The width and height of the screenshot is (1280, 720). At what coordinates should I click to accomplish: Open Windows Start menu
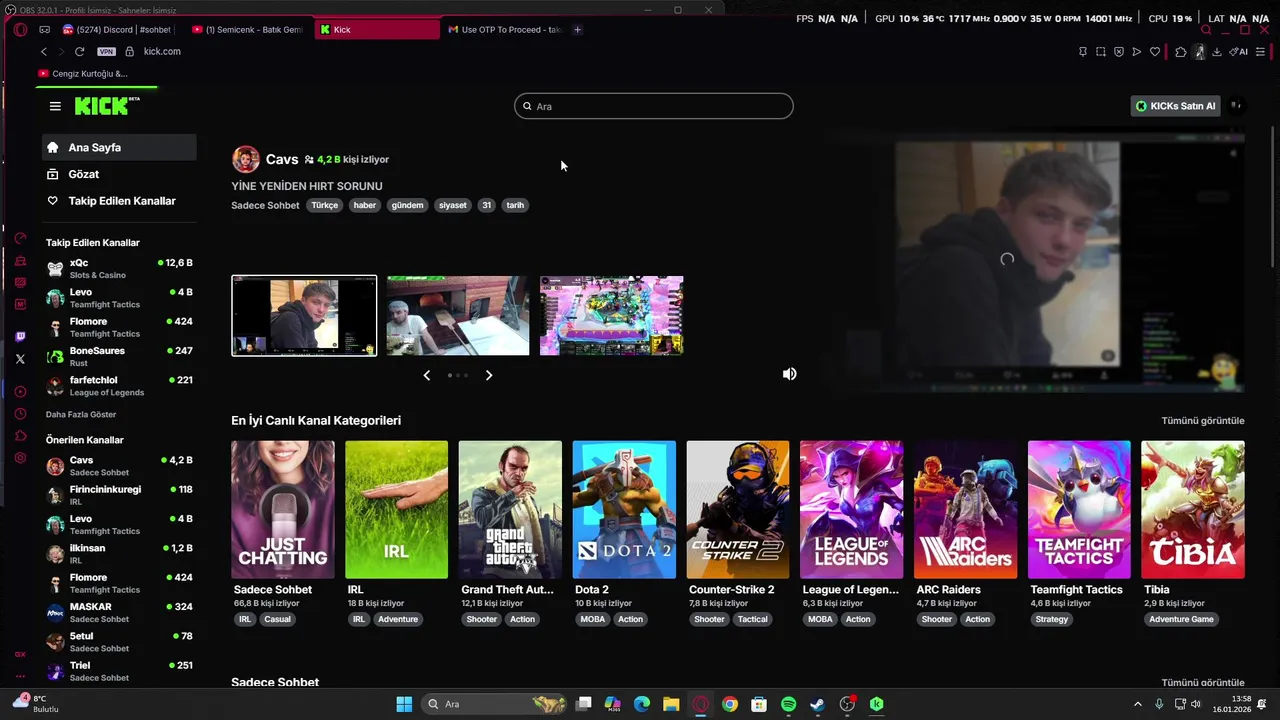404,704
